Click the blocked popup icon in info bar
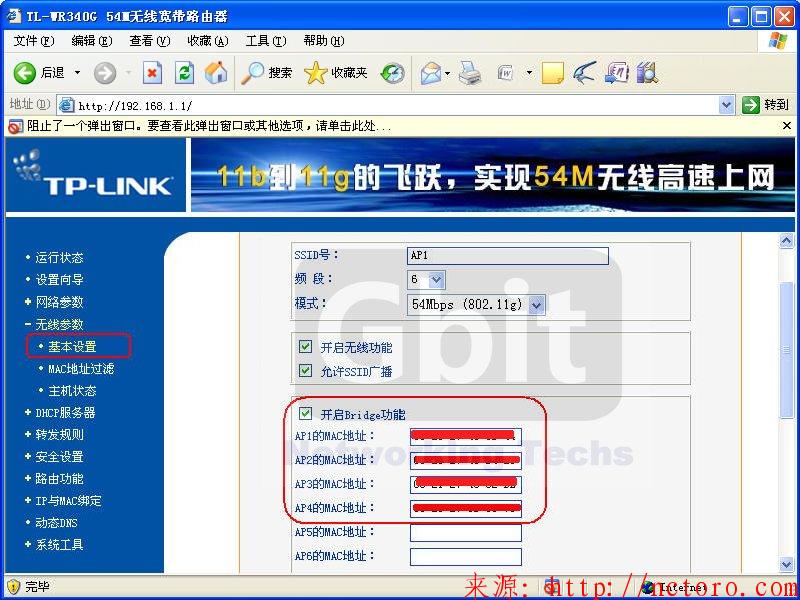Image resolution: width=800 pixels, height=600 pixels. [16, 126]
